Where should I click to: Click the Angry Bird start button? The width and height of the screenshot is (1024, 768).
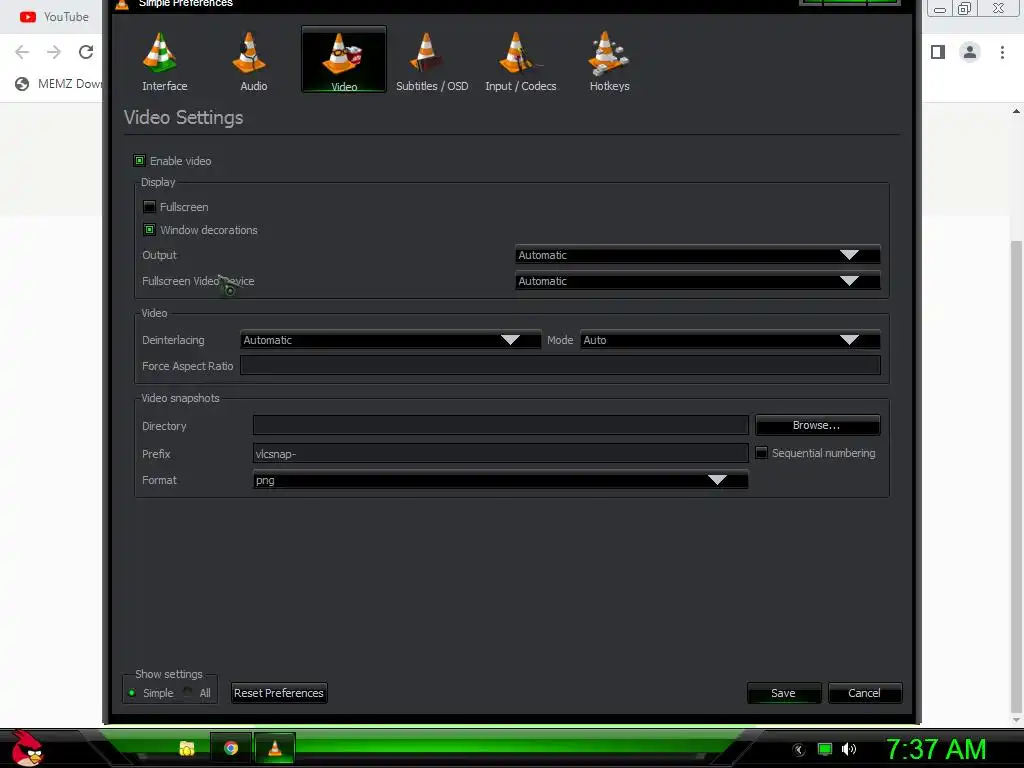27,748
